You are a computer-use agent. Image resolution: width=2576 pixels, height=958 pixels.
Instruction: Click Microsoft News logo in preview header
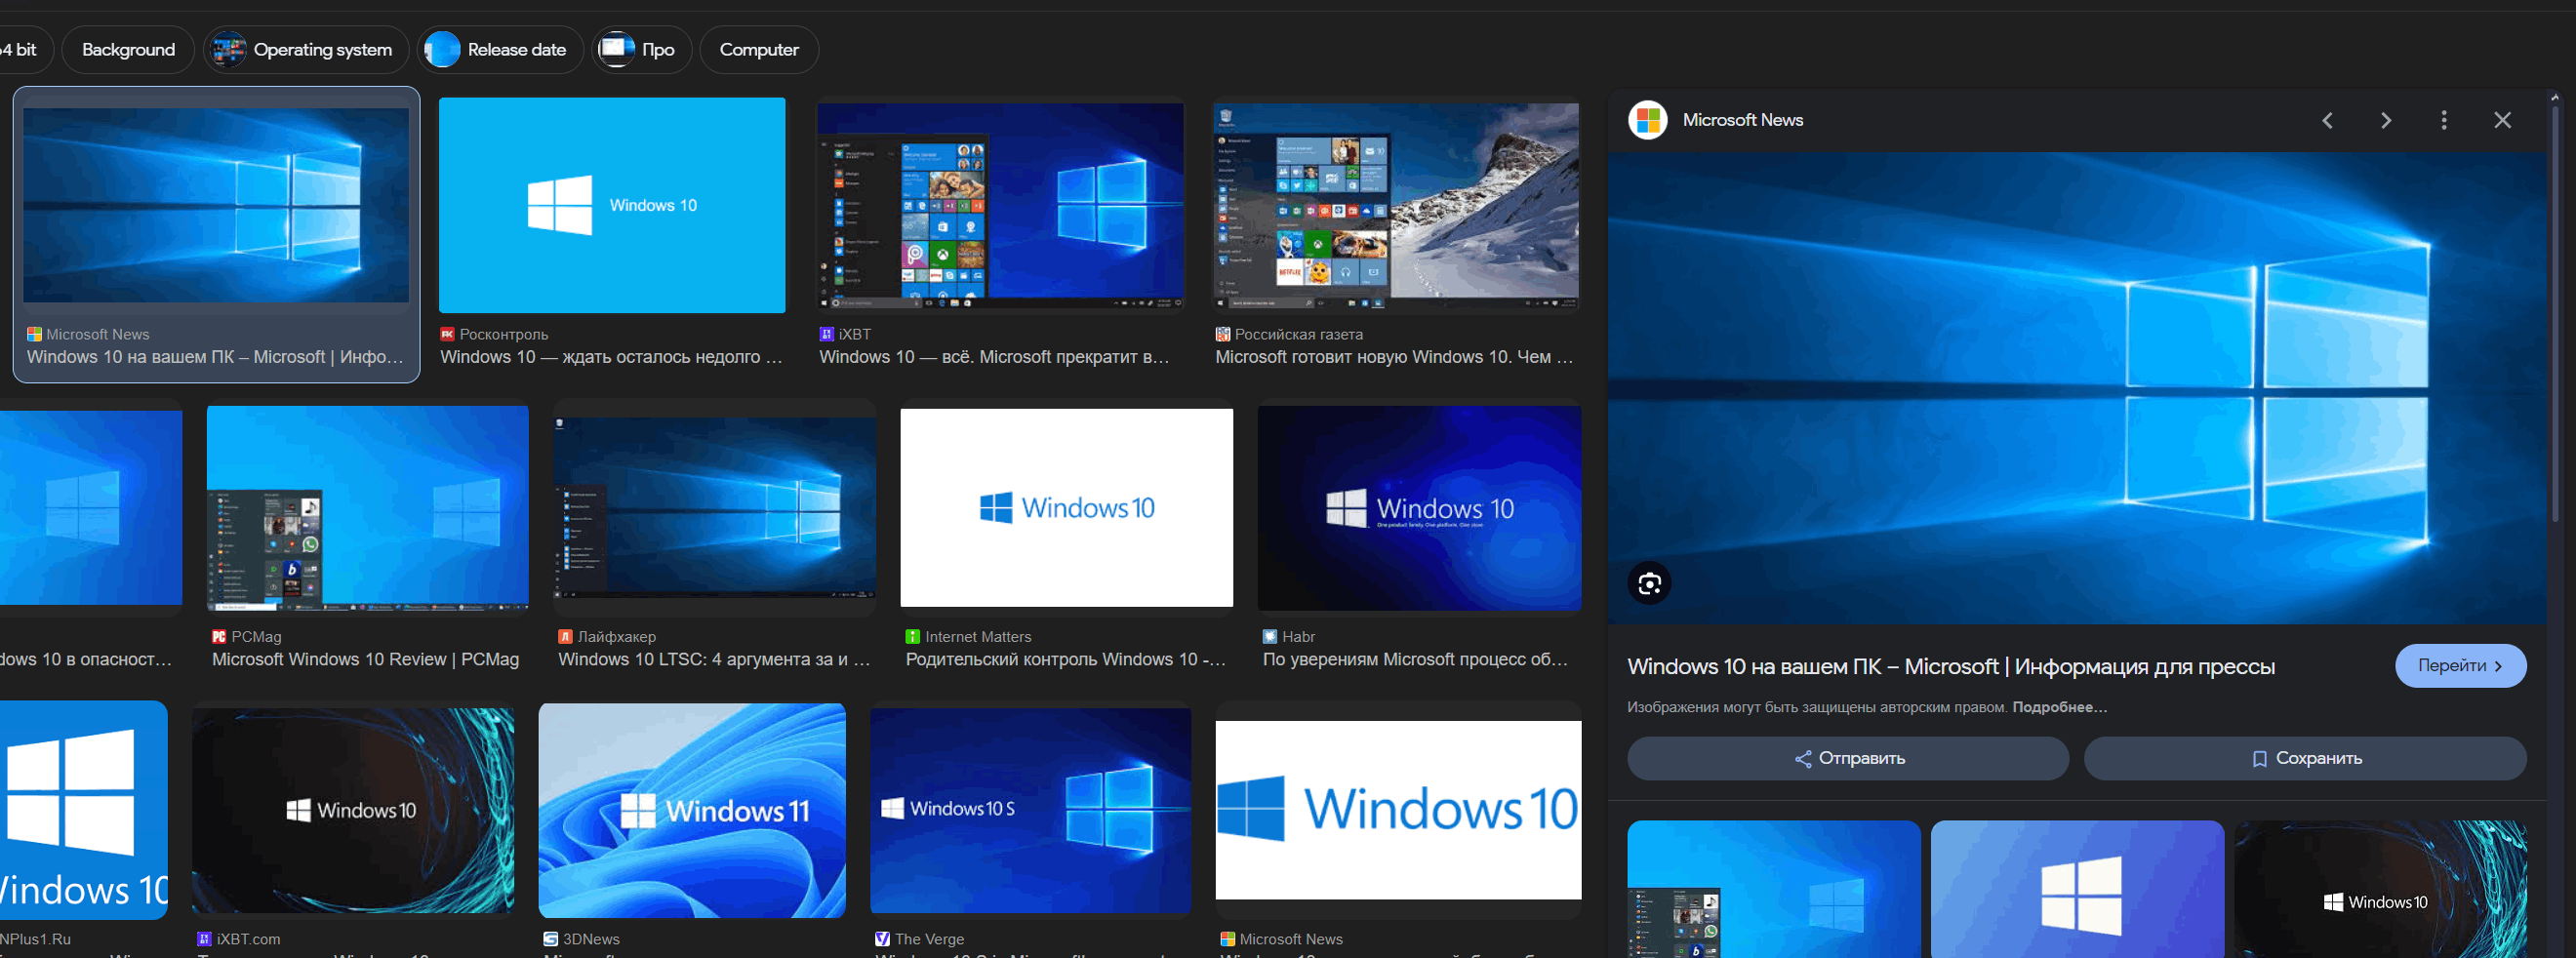[1648, 120]
